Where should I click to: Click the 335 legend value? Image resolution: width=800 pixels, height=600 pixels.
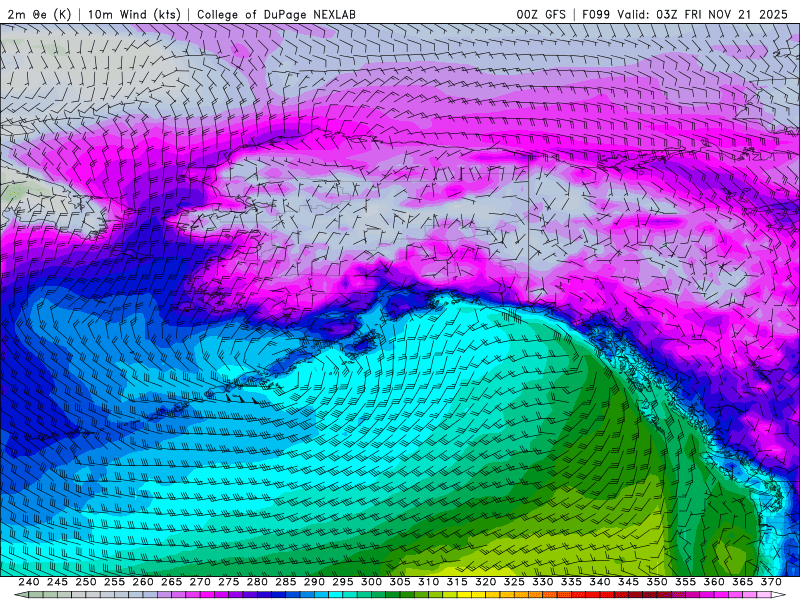pos(571,582)
